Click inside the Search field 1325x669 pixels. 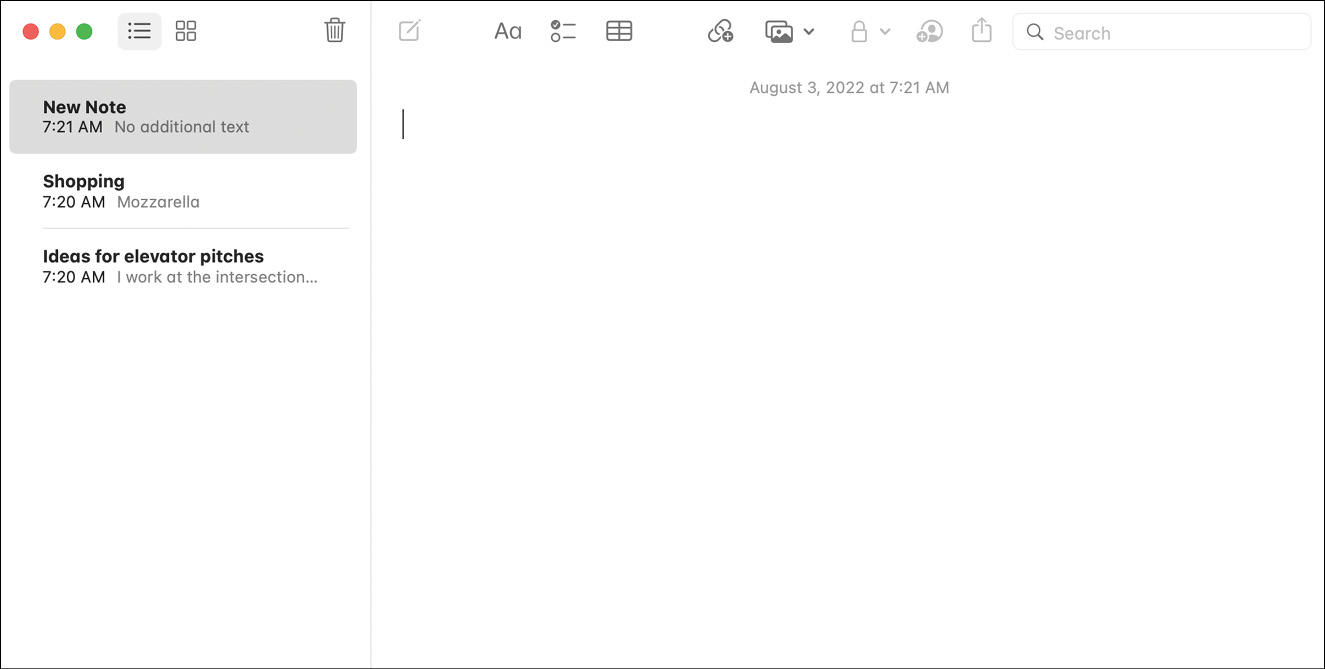1160,32
